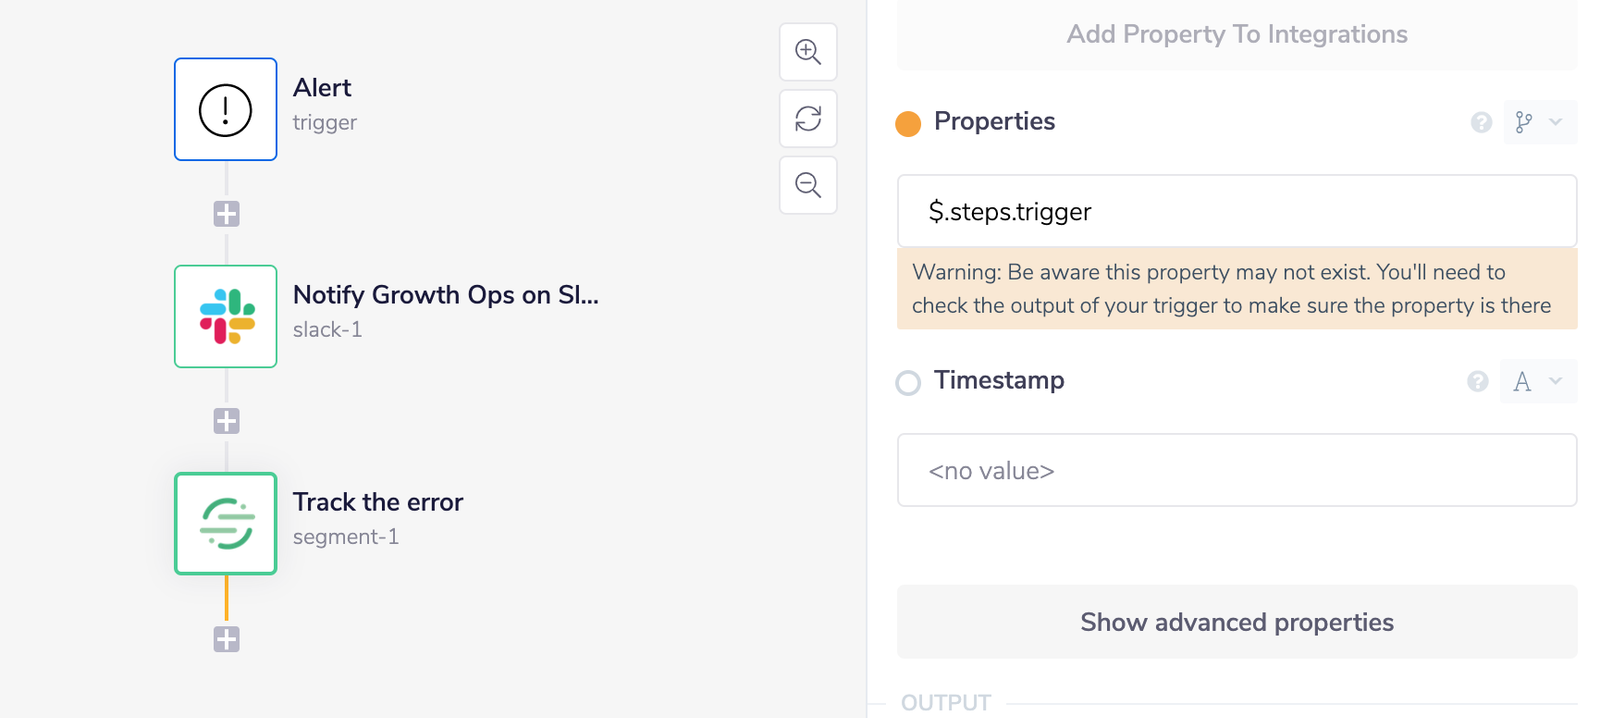The width and height of the screenshot is (1600, 718).
Task: Open help icon beside Properties
Action: tap(1481, 122)
